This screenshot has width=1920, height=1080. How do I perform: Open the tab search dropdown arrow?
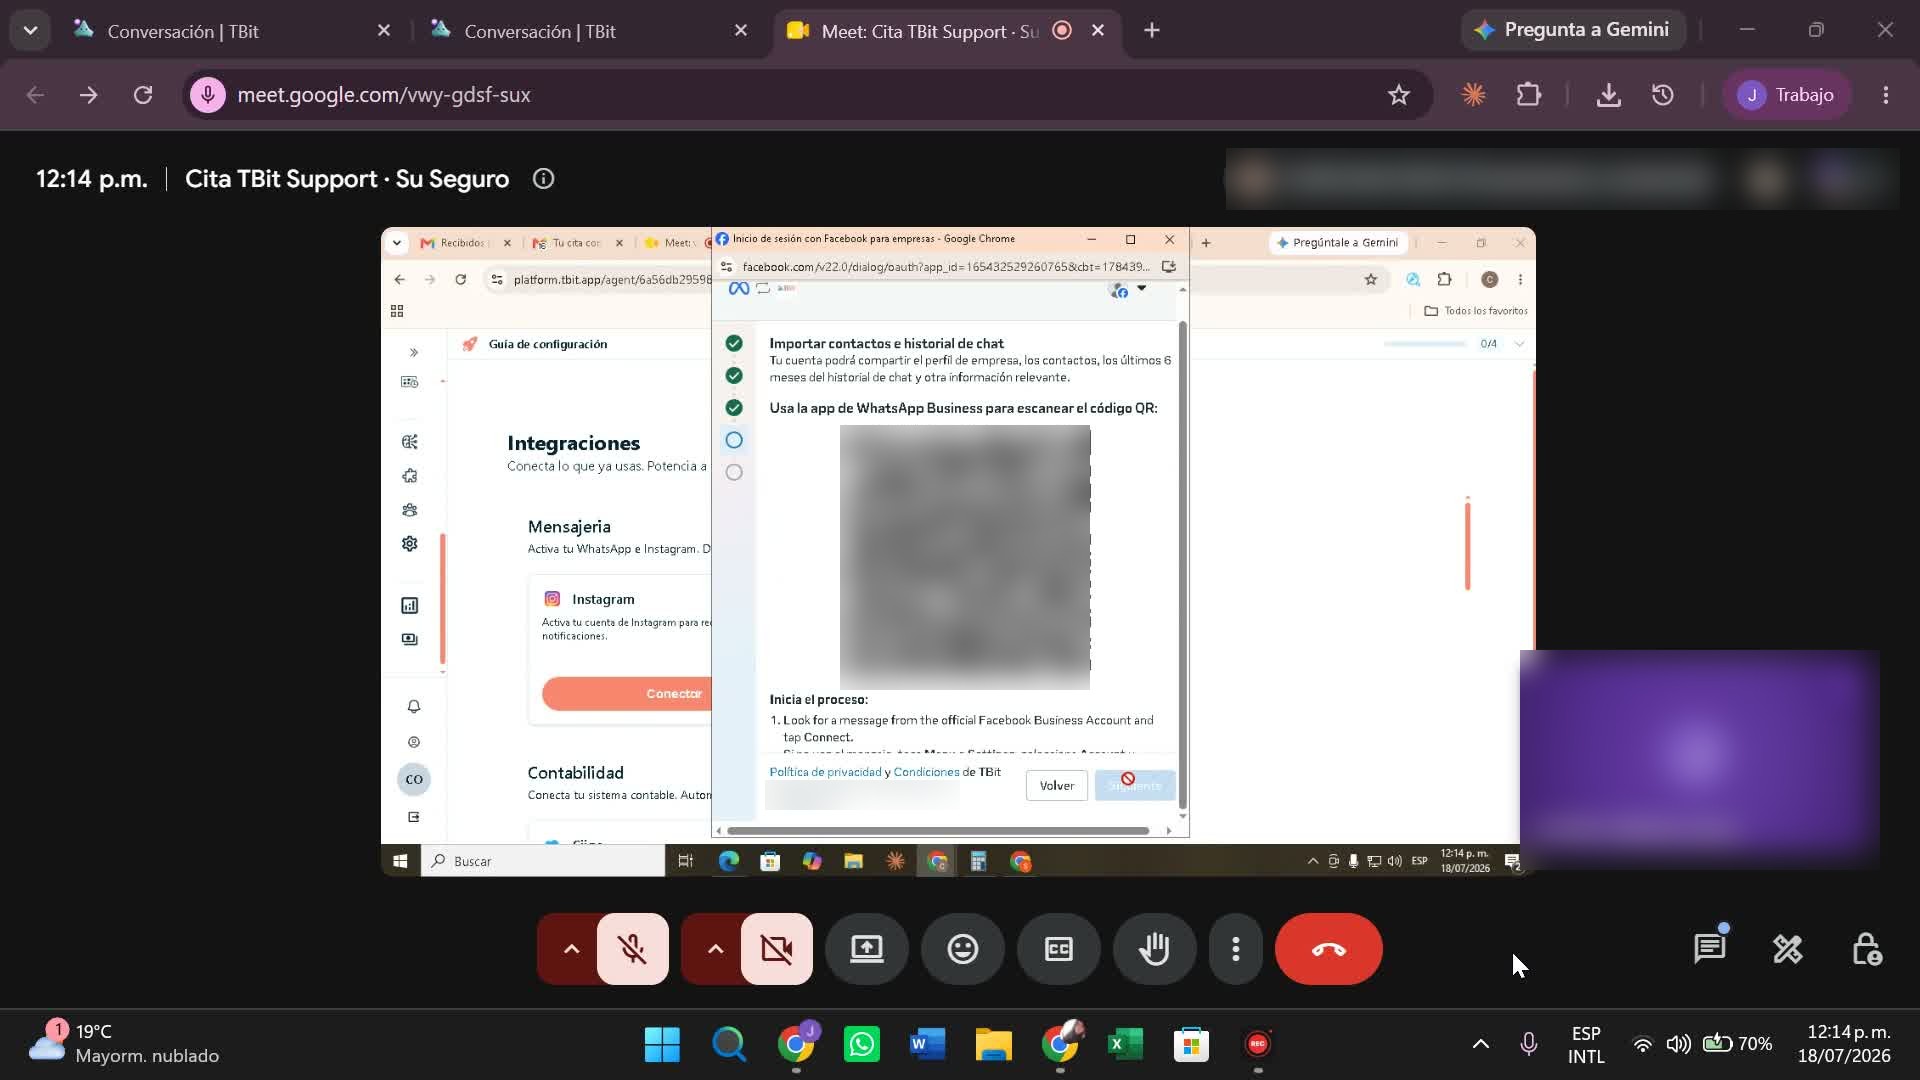pos(30,31)
